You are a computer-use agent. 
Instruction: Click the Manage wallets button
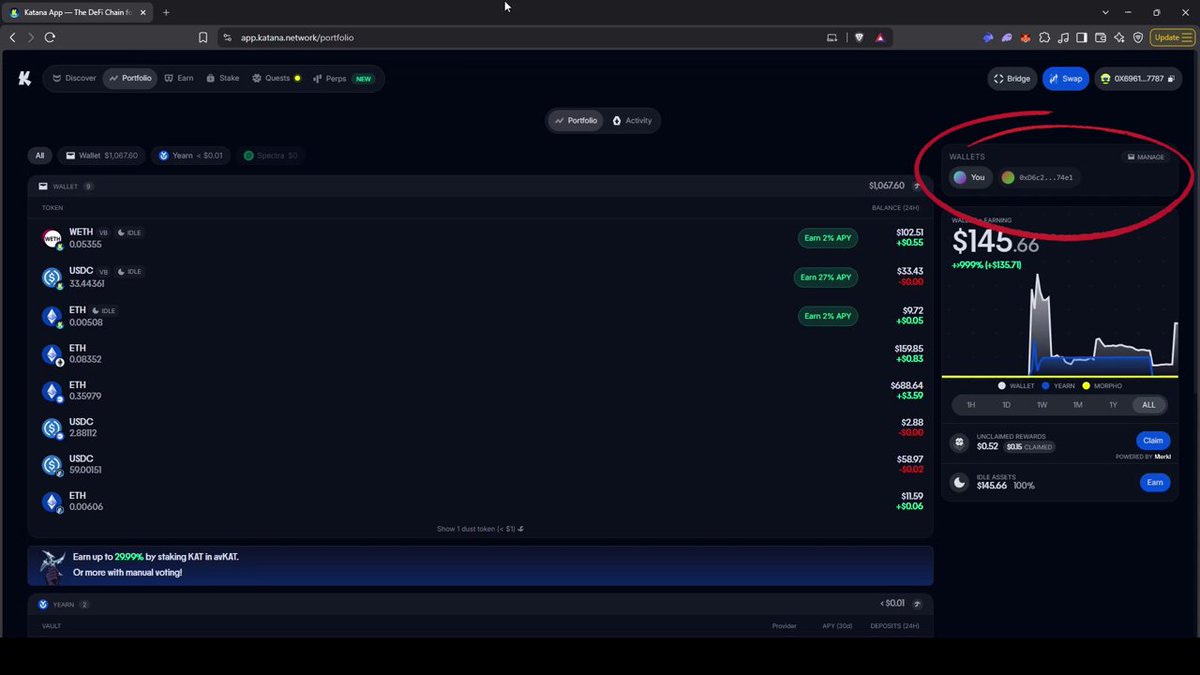(1146, 157)
